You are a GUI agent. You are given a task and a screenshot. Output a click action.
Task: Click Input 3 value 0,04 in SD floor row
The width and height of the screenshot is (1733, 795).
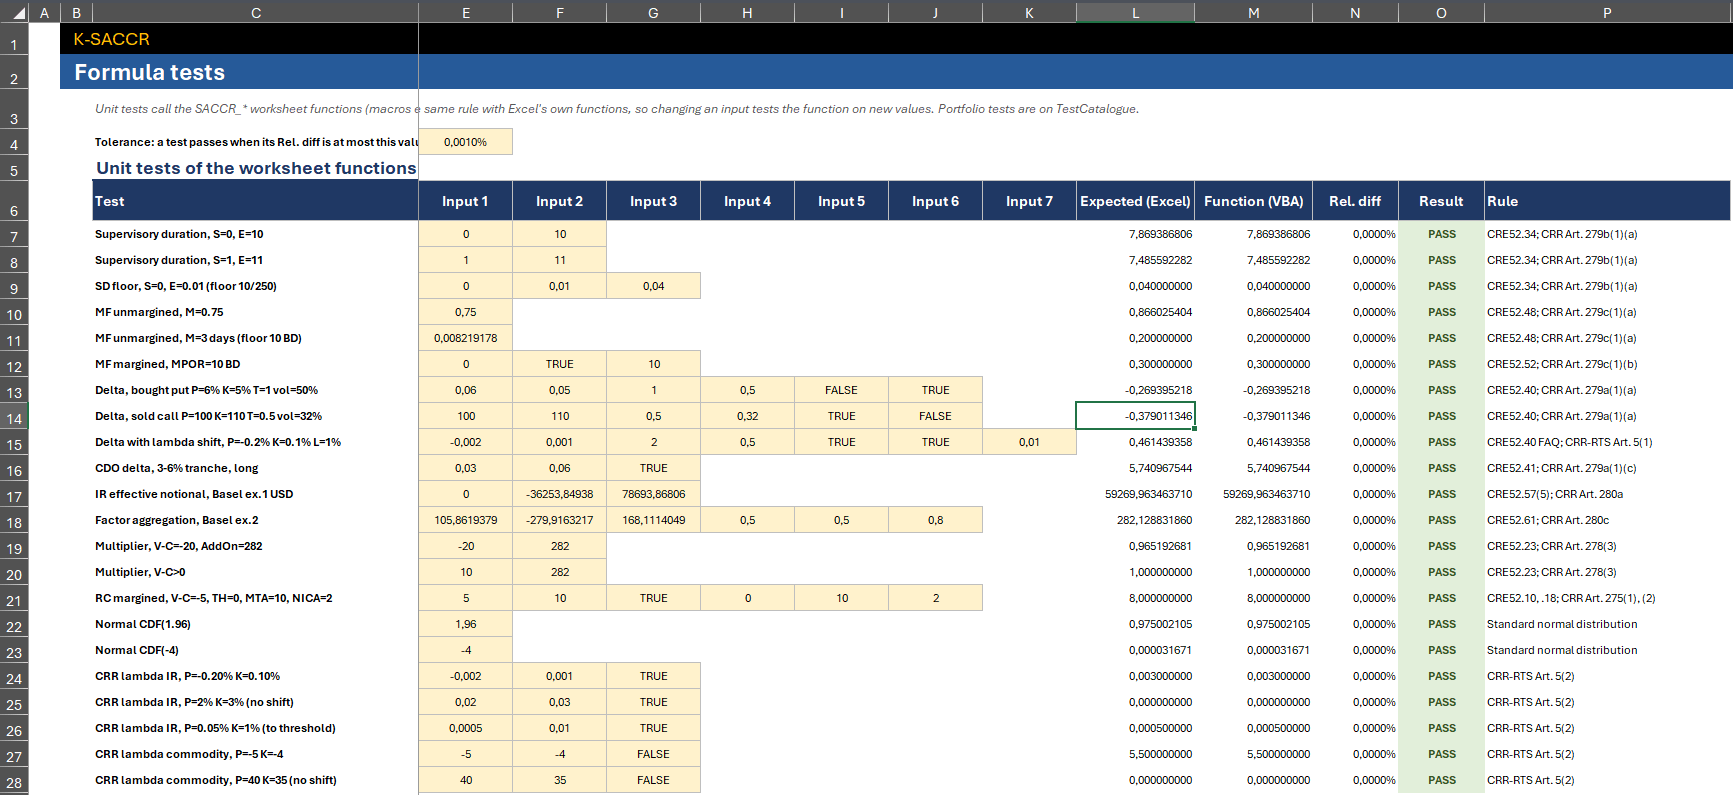point(653,286)
